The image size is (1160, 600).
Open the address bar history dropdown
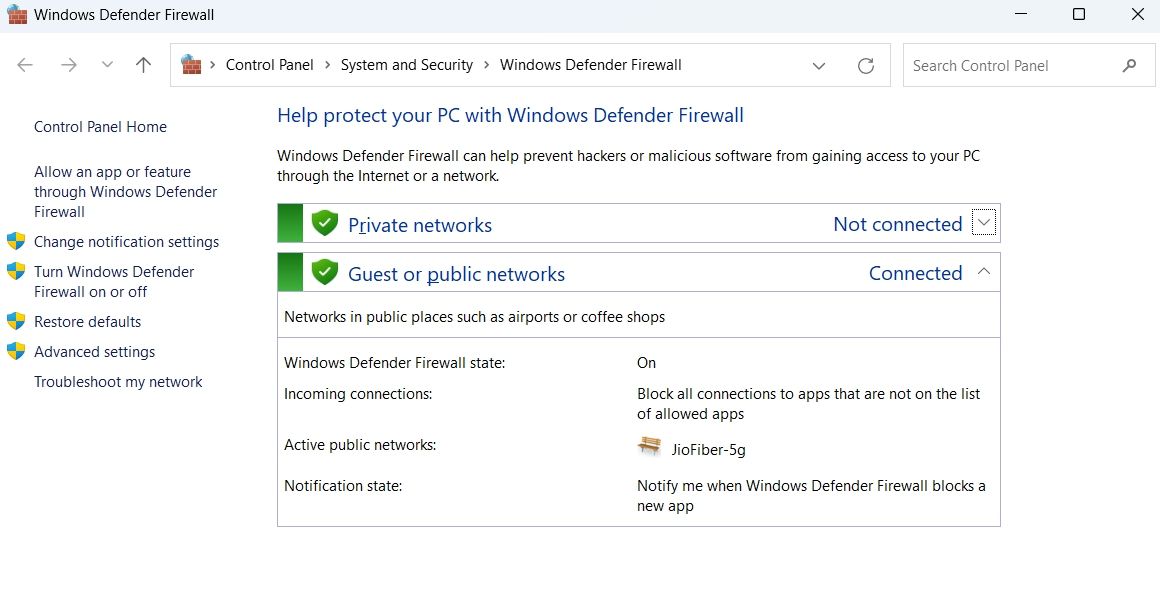click(819, 66)
